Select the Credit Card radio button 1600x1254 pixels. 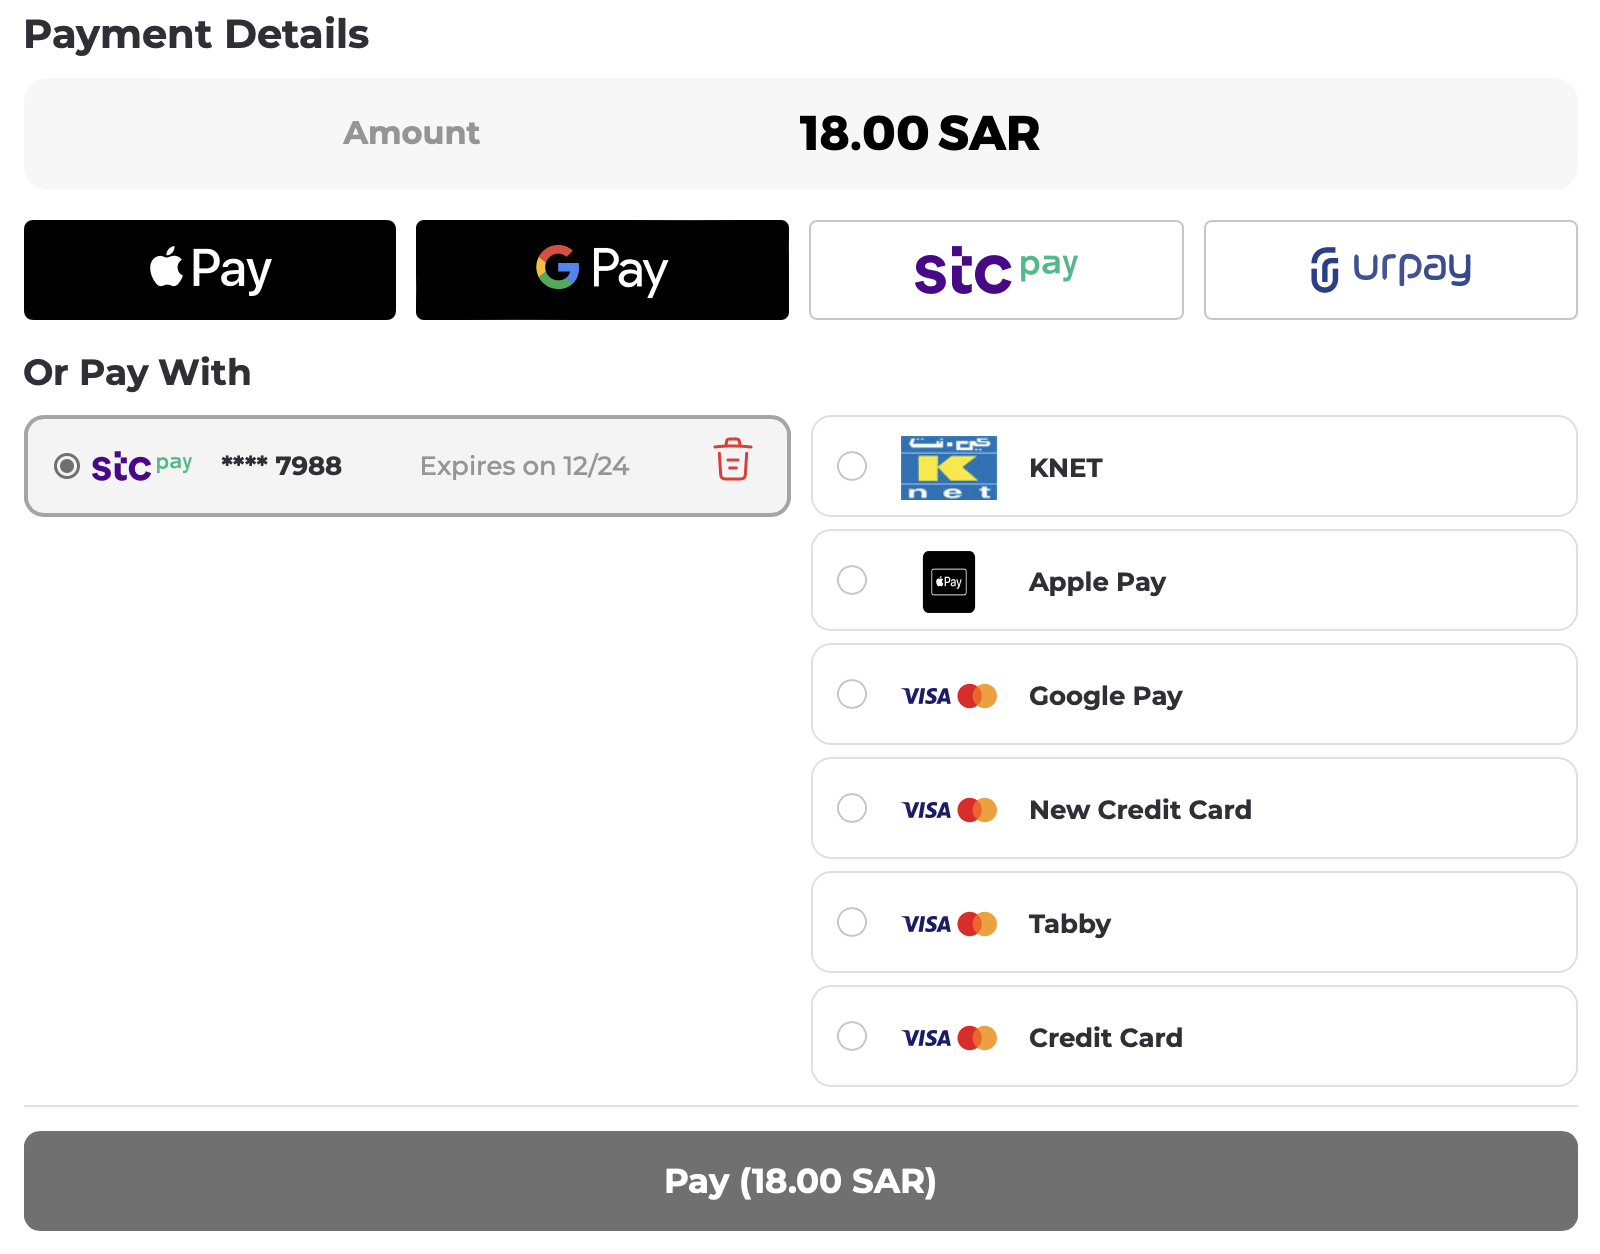[x=852, y=1036]
